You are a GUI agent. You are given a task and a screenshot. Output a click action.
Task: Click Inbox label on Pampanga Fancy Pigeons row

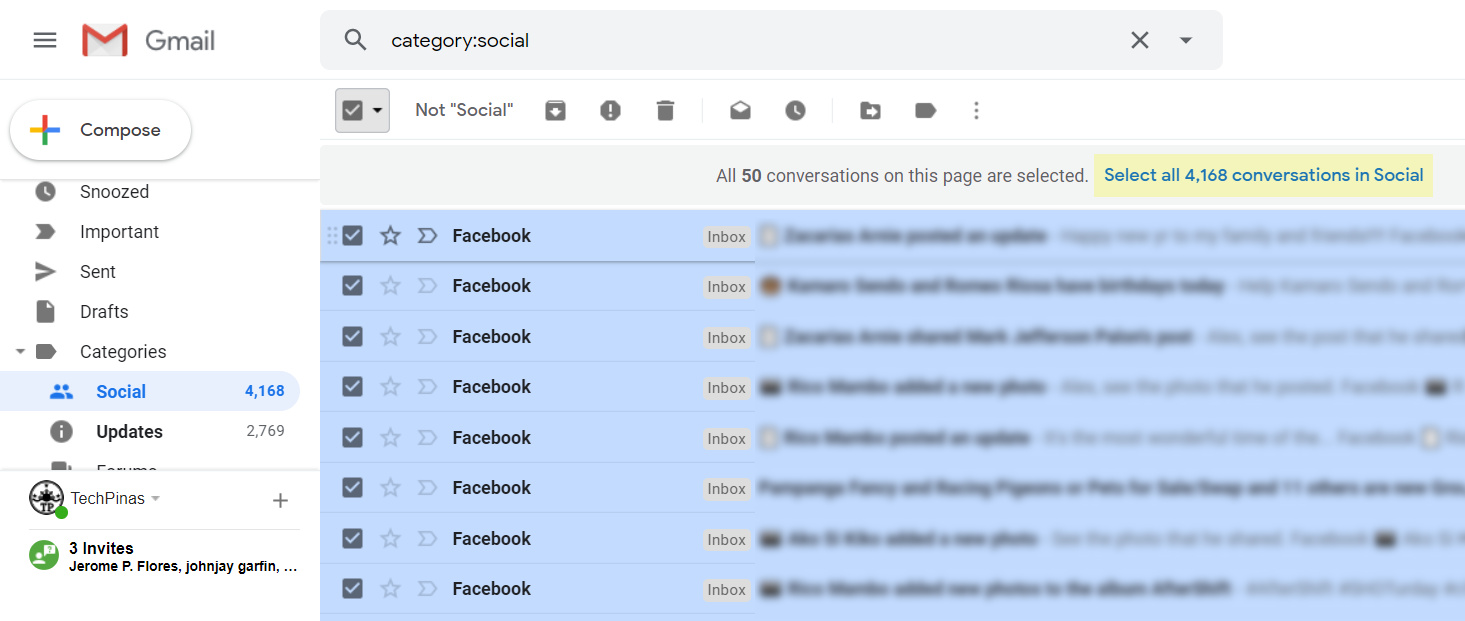pyautogui.click(x=727, y=489)
